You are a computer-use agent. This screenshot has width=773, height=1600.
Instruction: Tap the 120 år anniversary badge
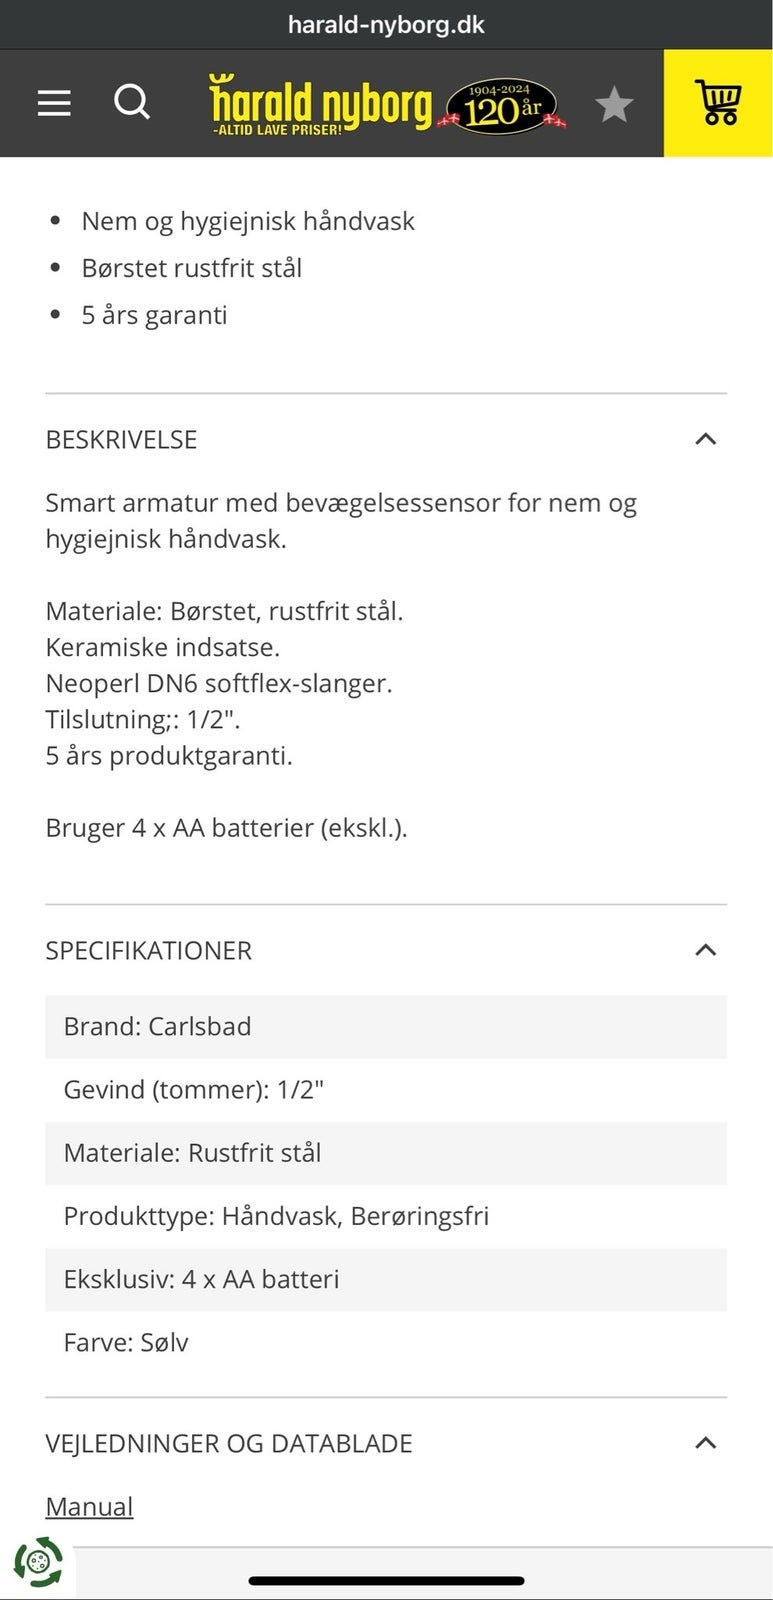502,106
